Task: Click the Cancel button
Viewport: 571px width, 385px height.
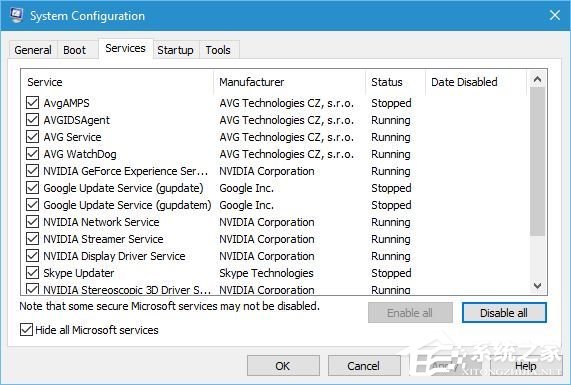Action: click(363, 366)
